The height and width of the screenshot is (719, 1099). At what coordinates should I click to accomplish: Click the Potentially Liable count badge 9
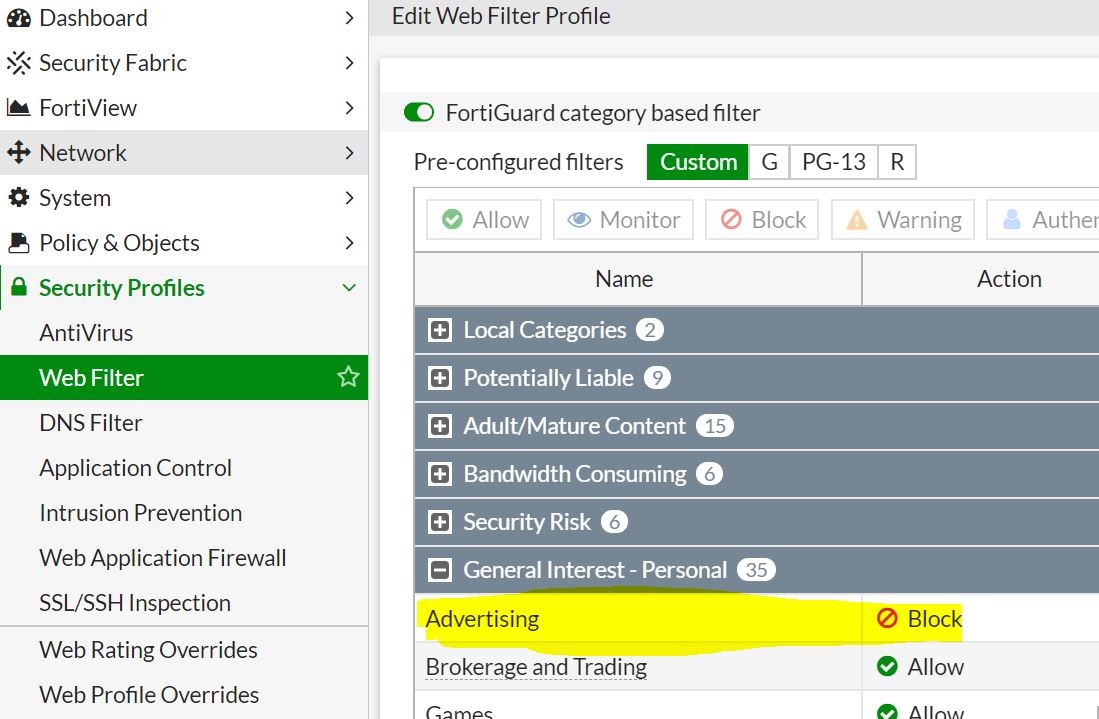click(657, 378)
